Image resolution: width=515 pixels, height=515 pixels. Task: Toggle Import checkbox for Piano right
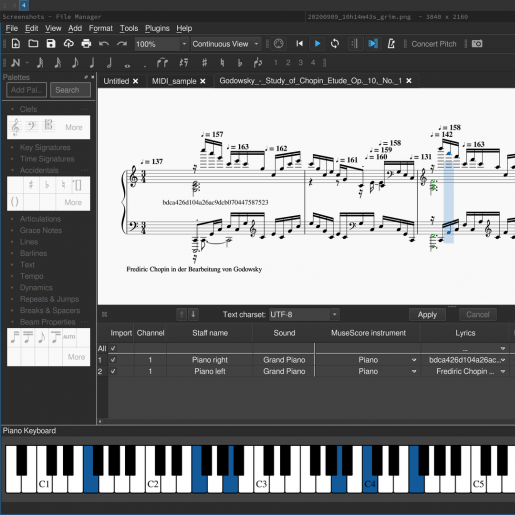click(x=113, y=360)
